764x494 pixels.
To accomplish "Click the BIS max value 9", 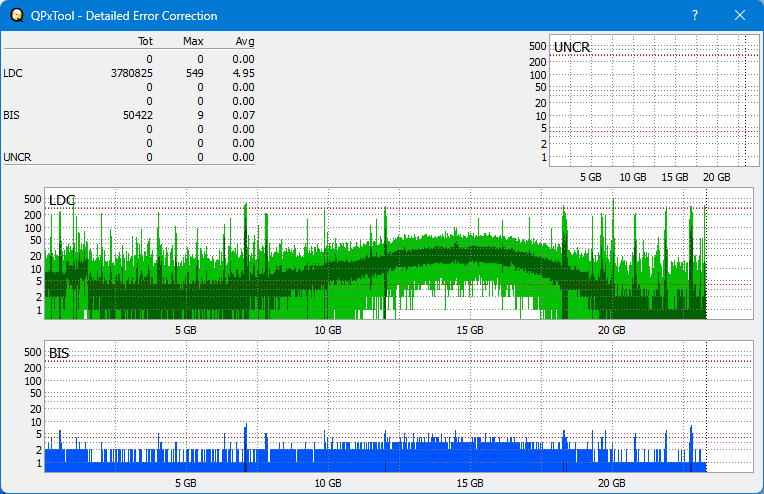I will click(x=200, y=115).
